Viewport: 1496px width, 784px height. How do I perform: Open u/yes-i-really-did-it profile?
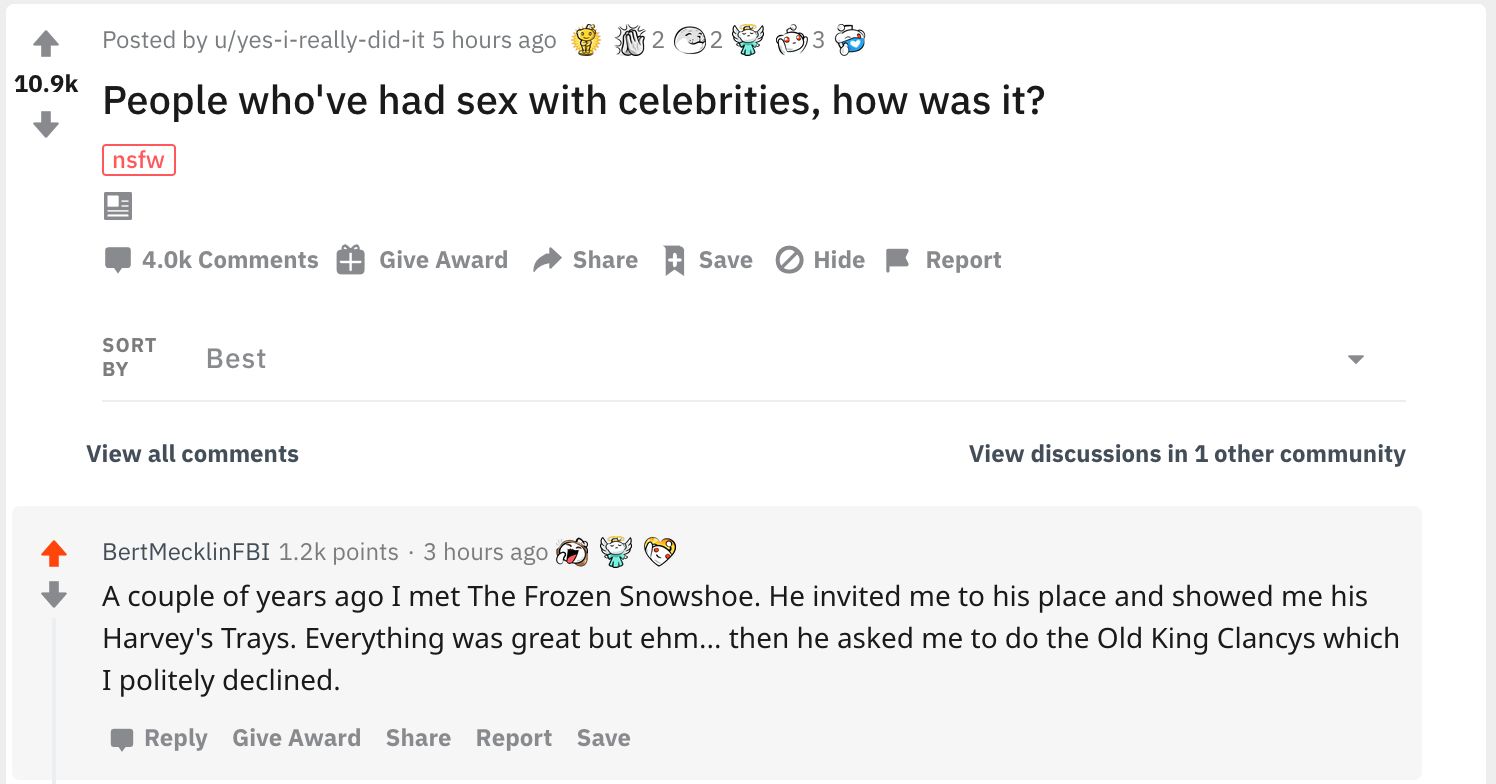(x=319, y=40)
